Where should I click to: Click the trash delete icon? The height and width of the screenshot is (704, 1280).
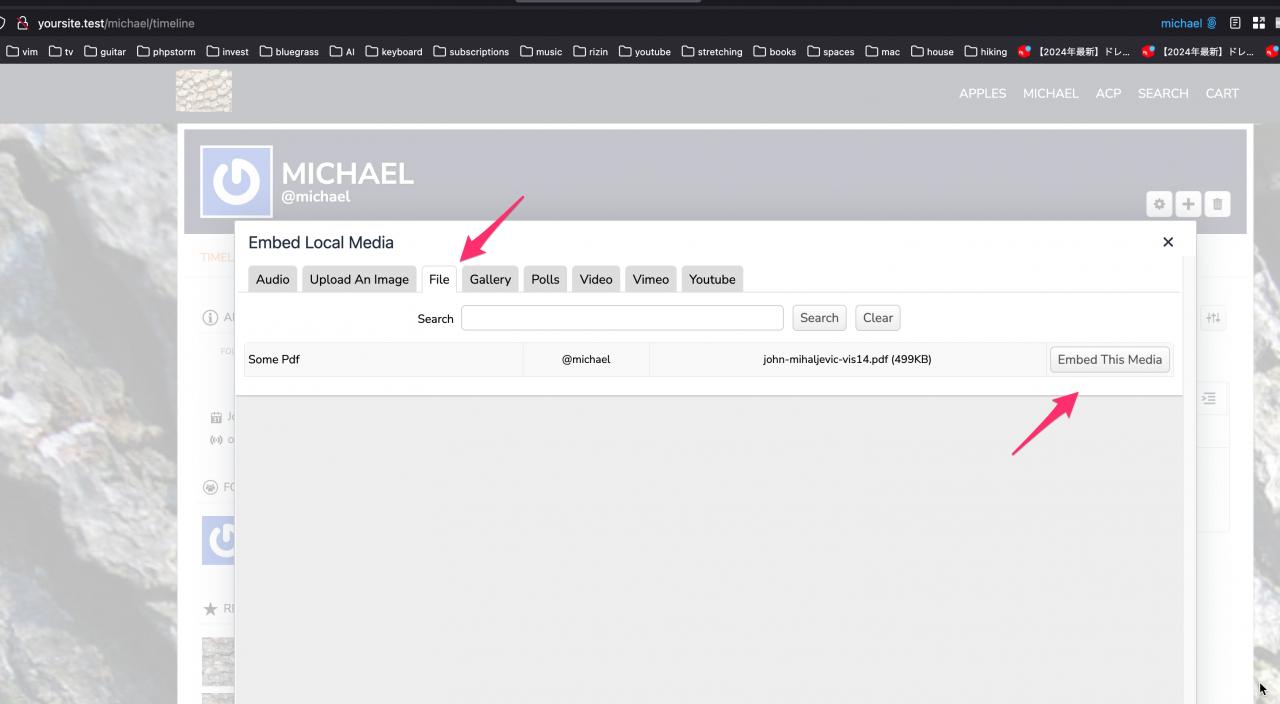(1217, 204)
